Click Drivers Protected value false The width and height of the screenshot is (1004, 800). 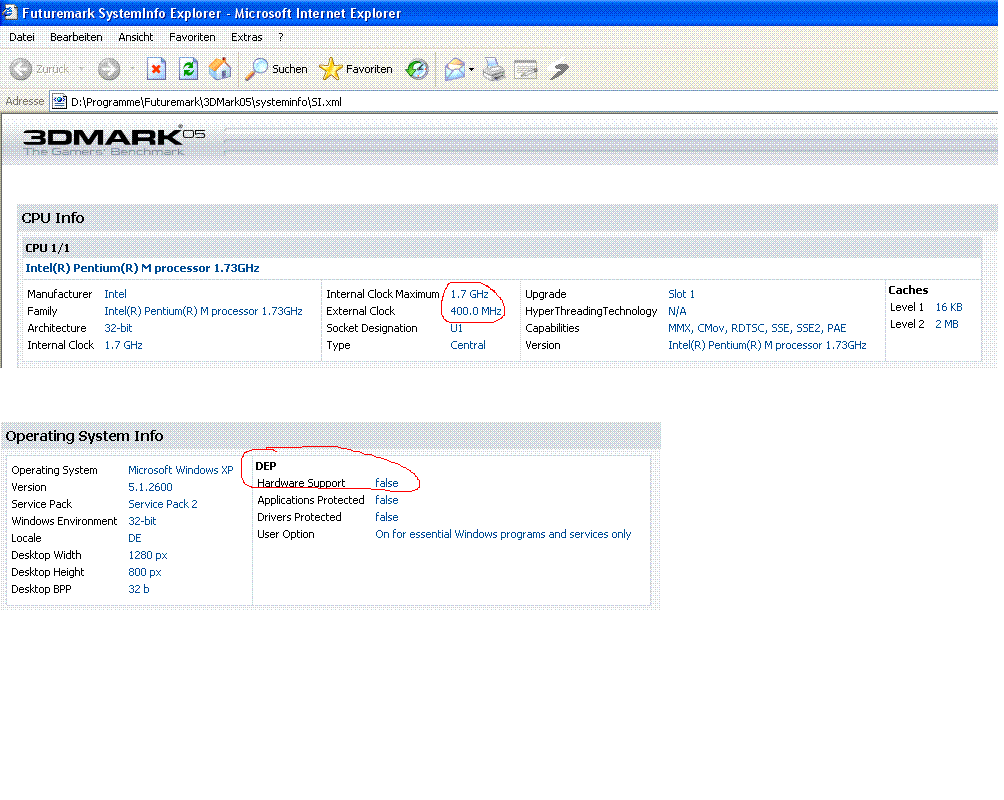386,517
